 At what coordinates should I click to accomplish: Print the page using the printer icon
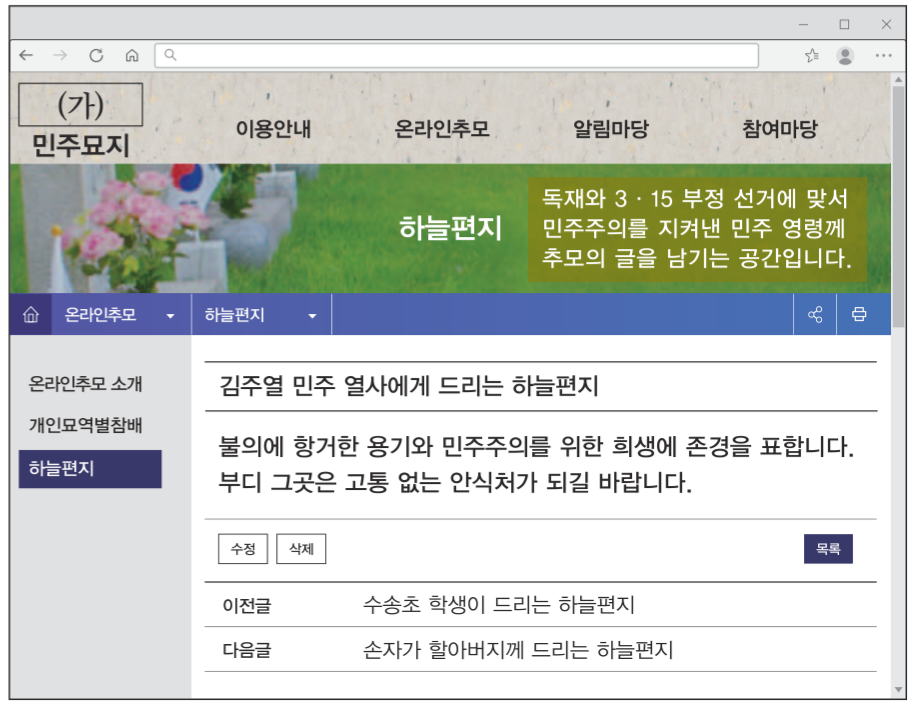pyautogui.click(x=858, y=315)
